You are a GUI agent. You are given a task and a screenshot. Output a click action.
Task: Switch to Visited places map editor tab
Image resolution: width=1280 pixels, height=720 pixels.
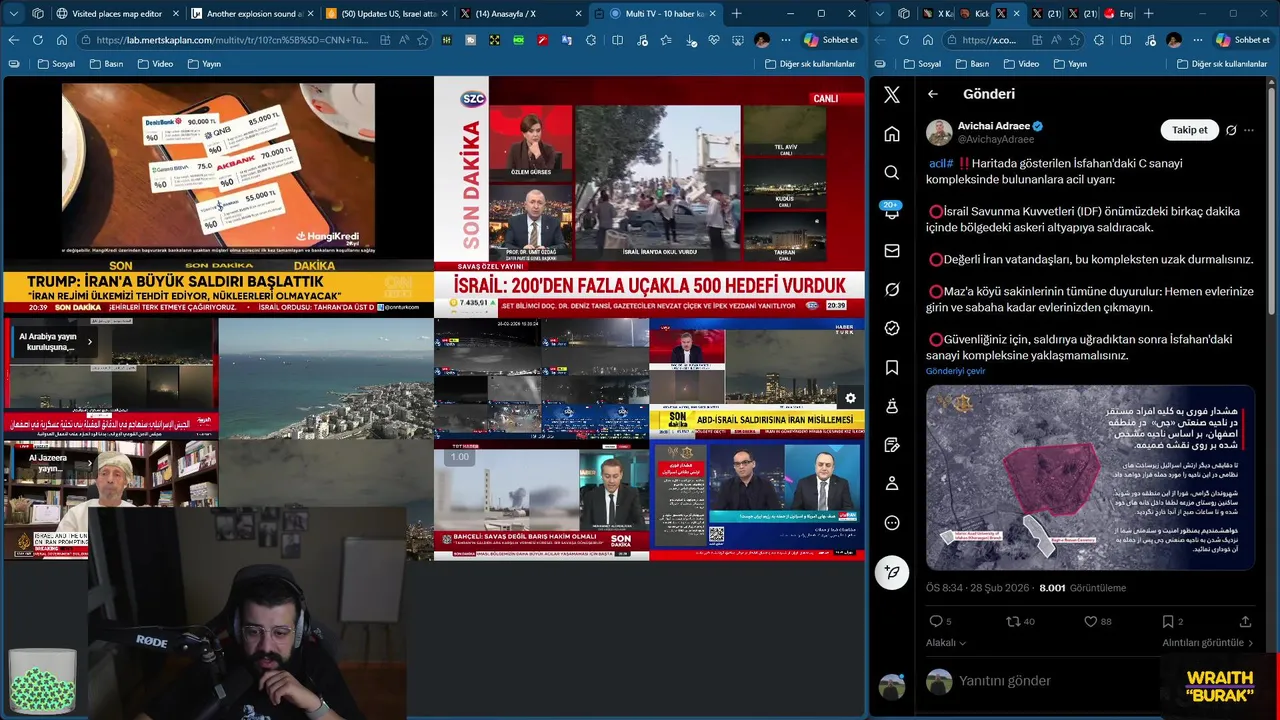pyautogui.click(x=116, y=13)
